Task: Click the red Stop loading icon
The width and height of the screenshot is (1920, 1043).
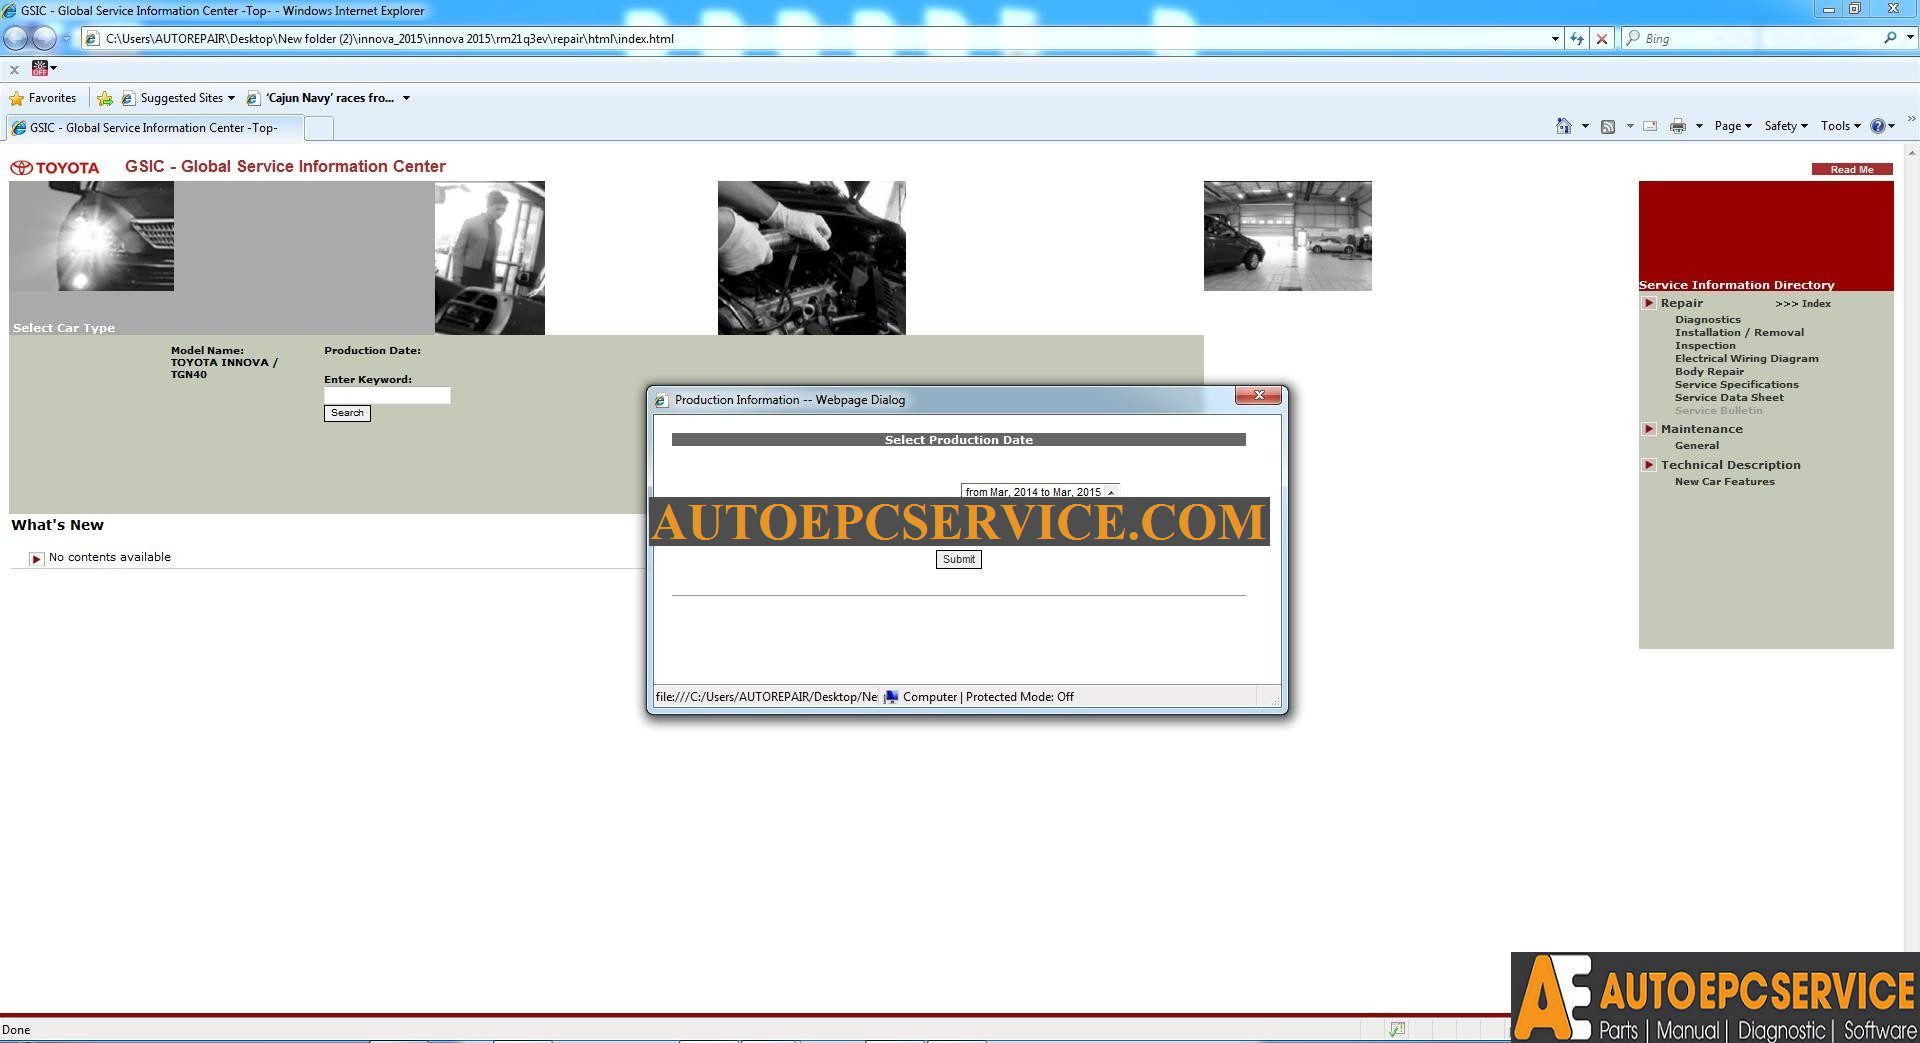Action: [1602, 38]
